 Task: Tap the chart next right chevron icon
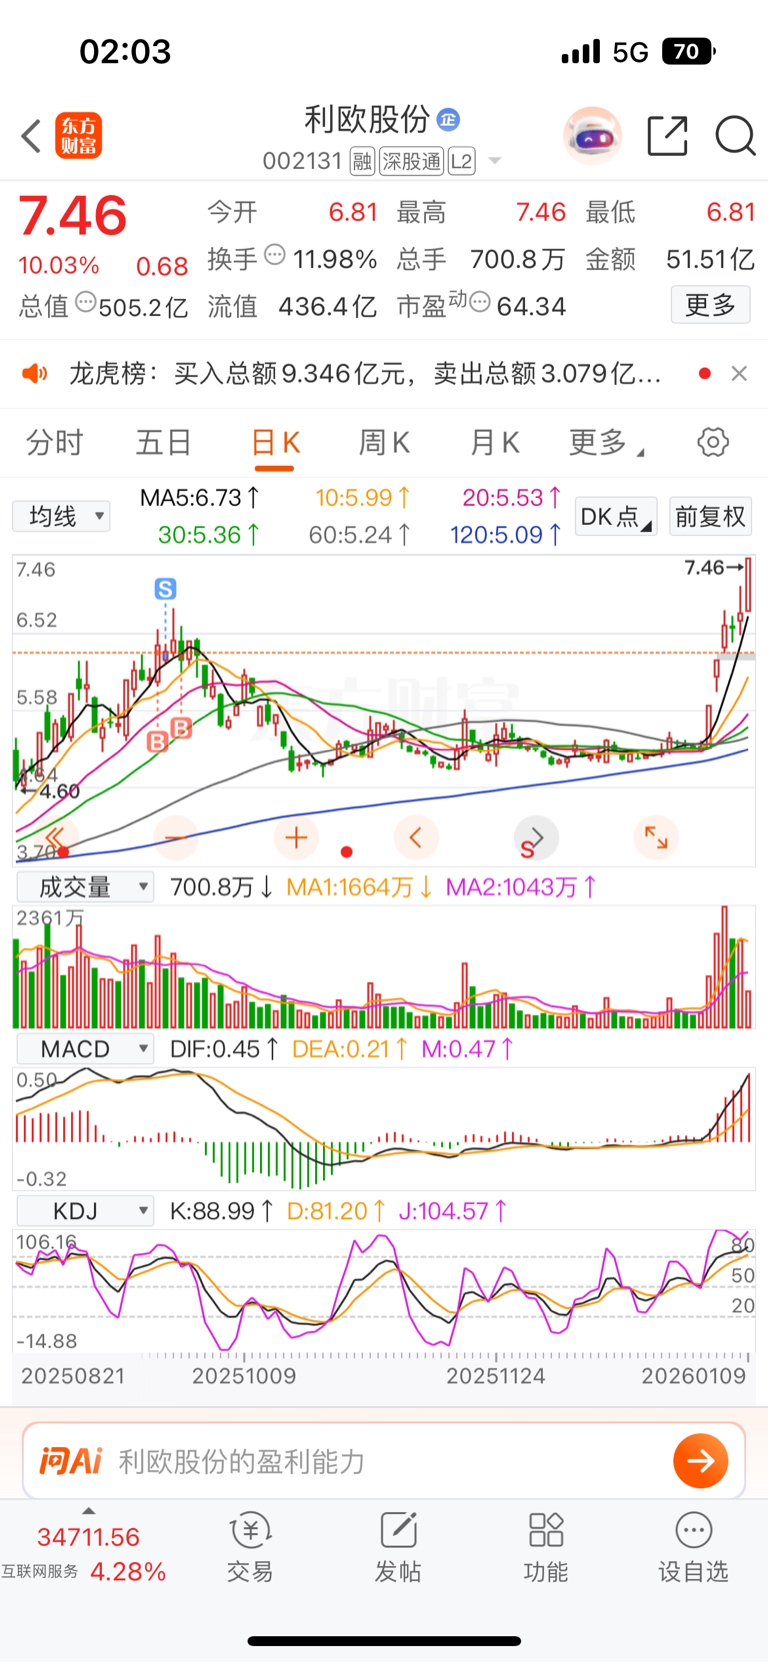tap(536, 838)
